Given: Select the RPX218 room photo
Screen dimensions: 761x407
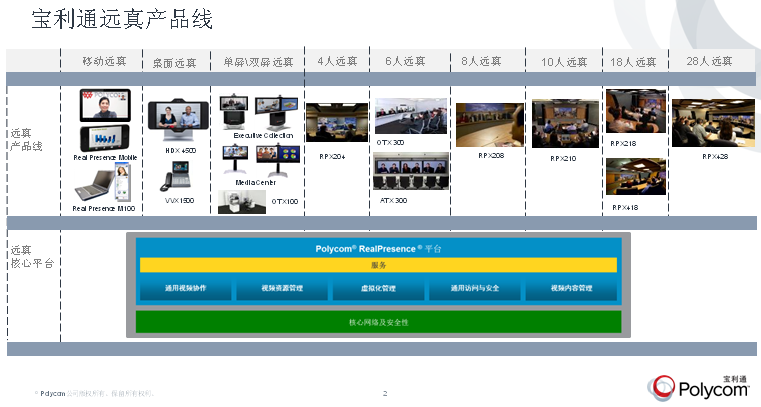Looking at the screenshot, I should 636,111.
